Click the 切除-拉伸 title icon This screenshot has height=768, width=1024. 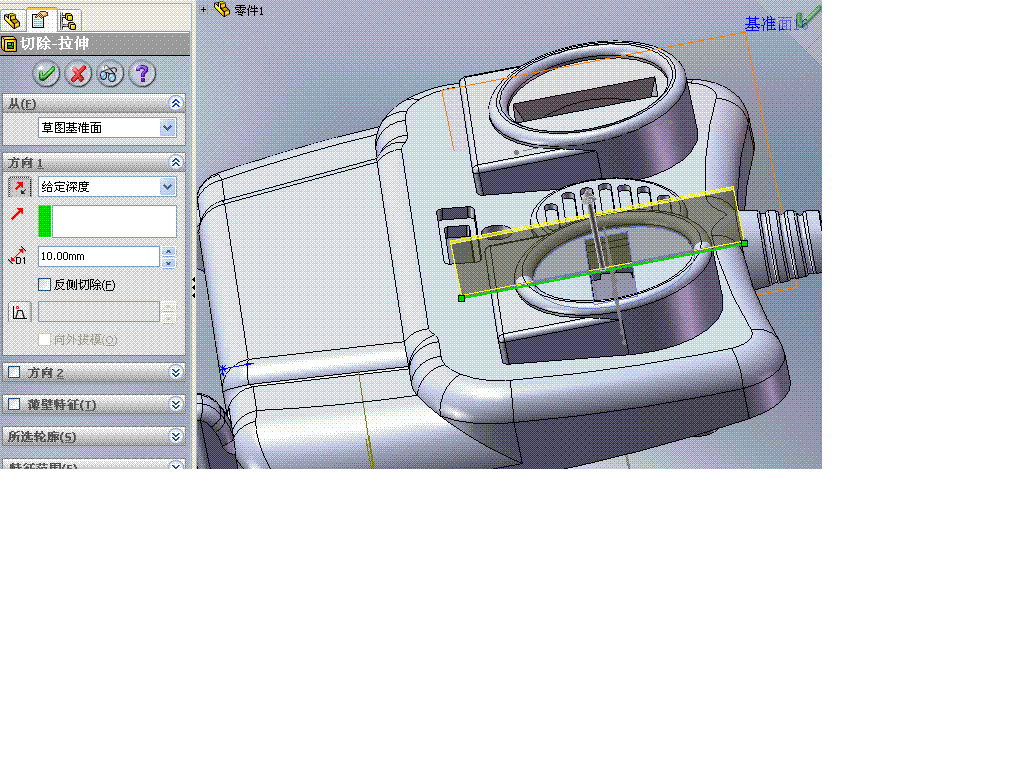click(9, 44)
